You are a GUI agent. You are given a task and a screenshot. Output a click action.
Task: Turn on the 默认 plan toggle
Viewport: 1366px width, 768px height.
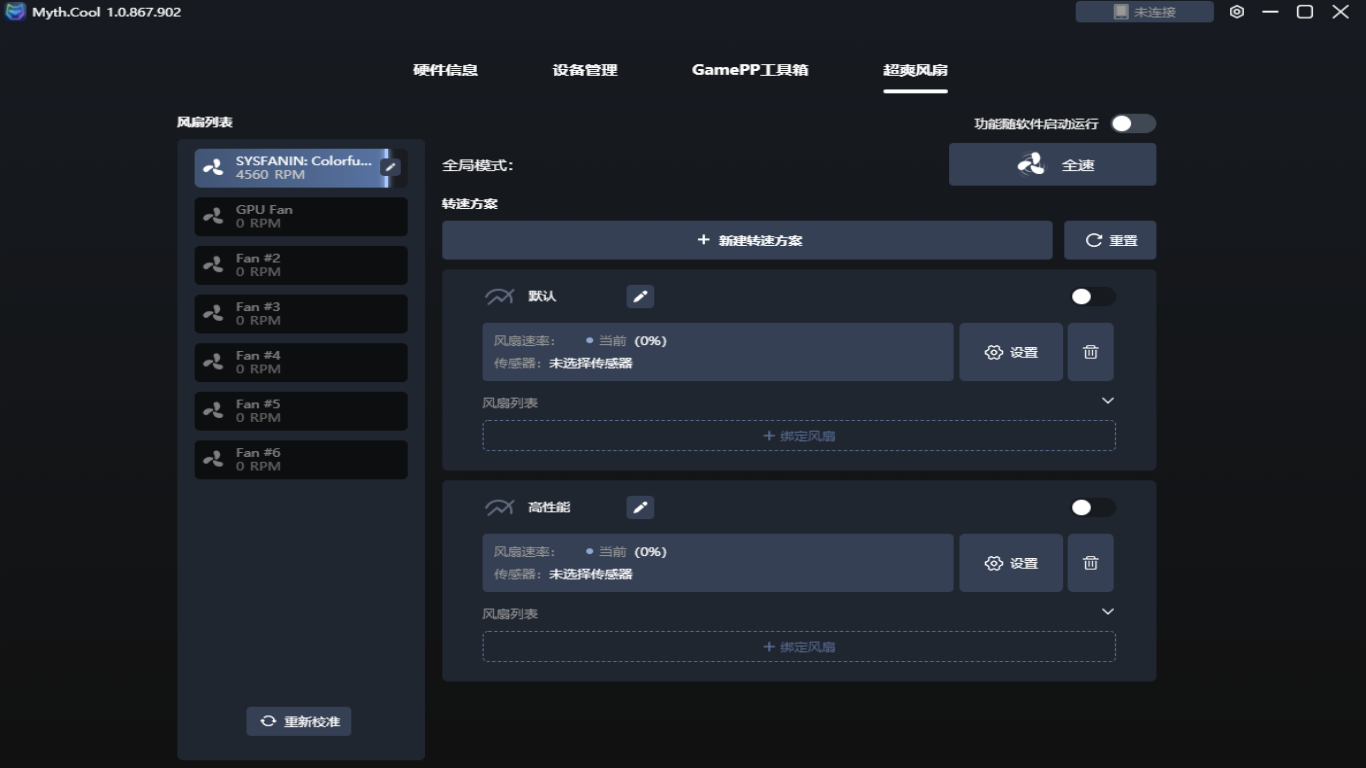1092,296
